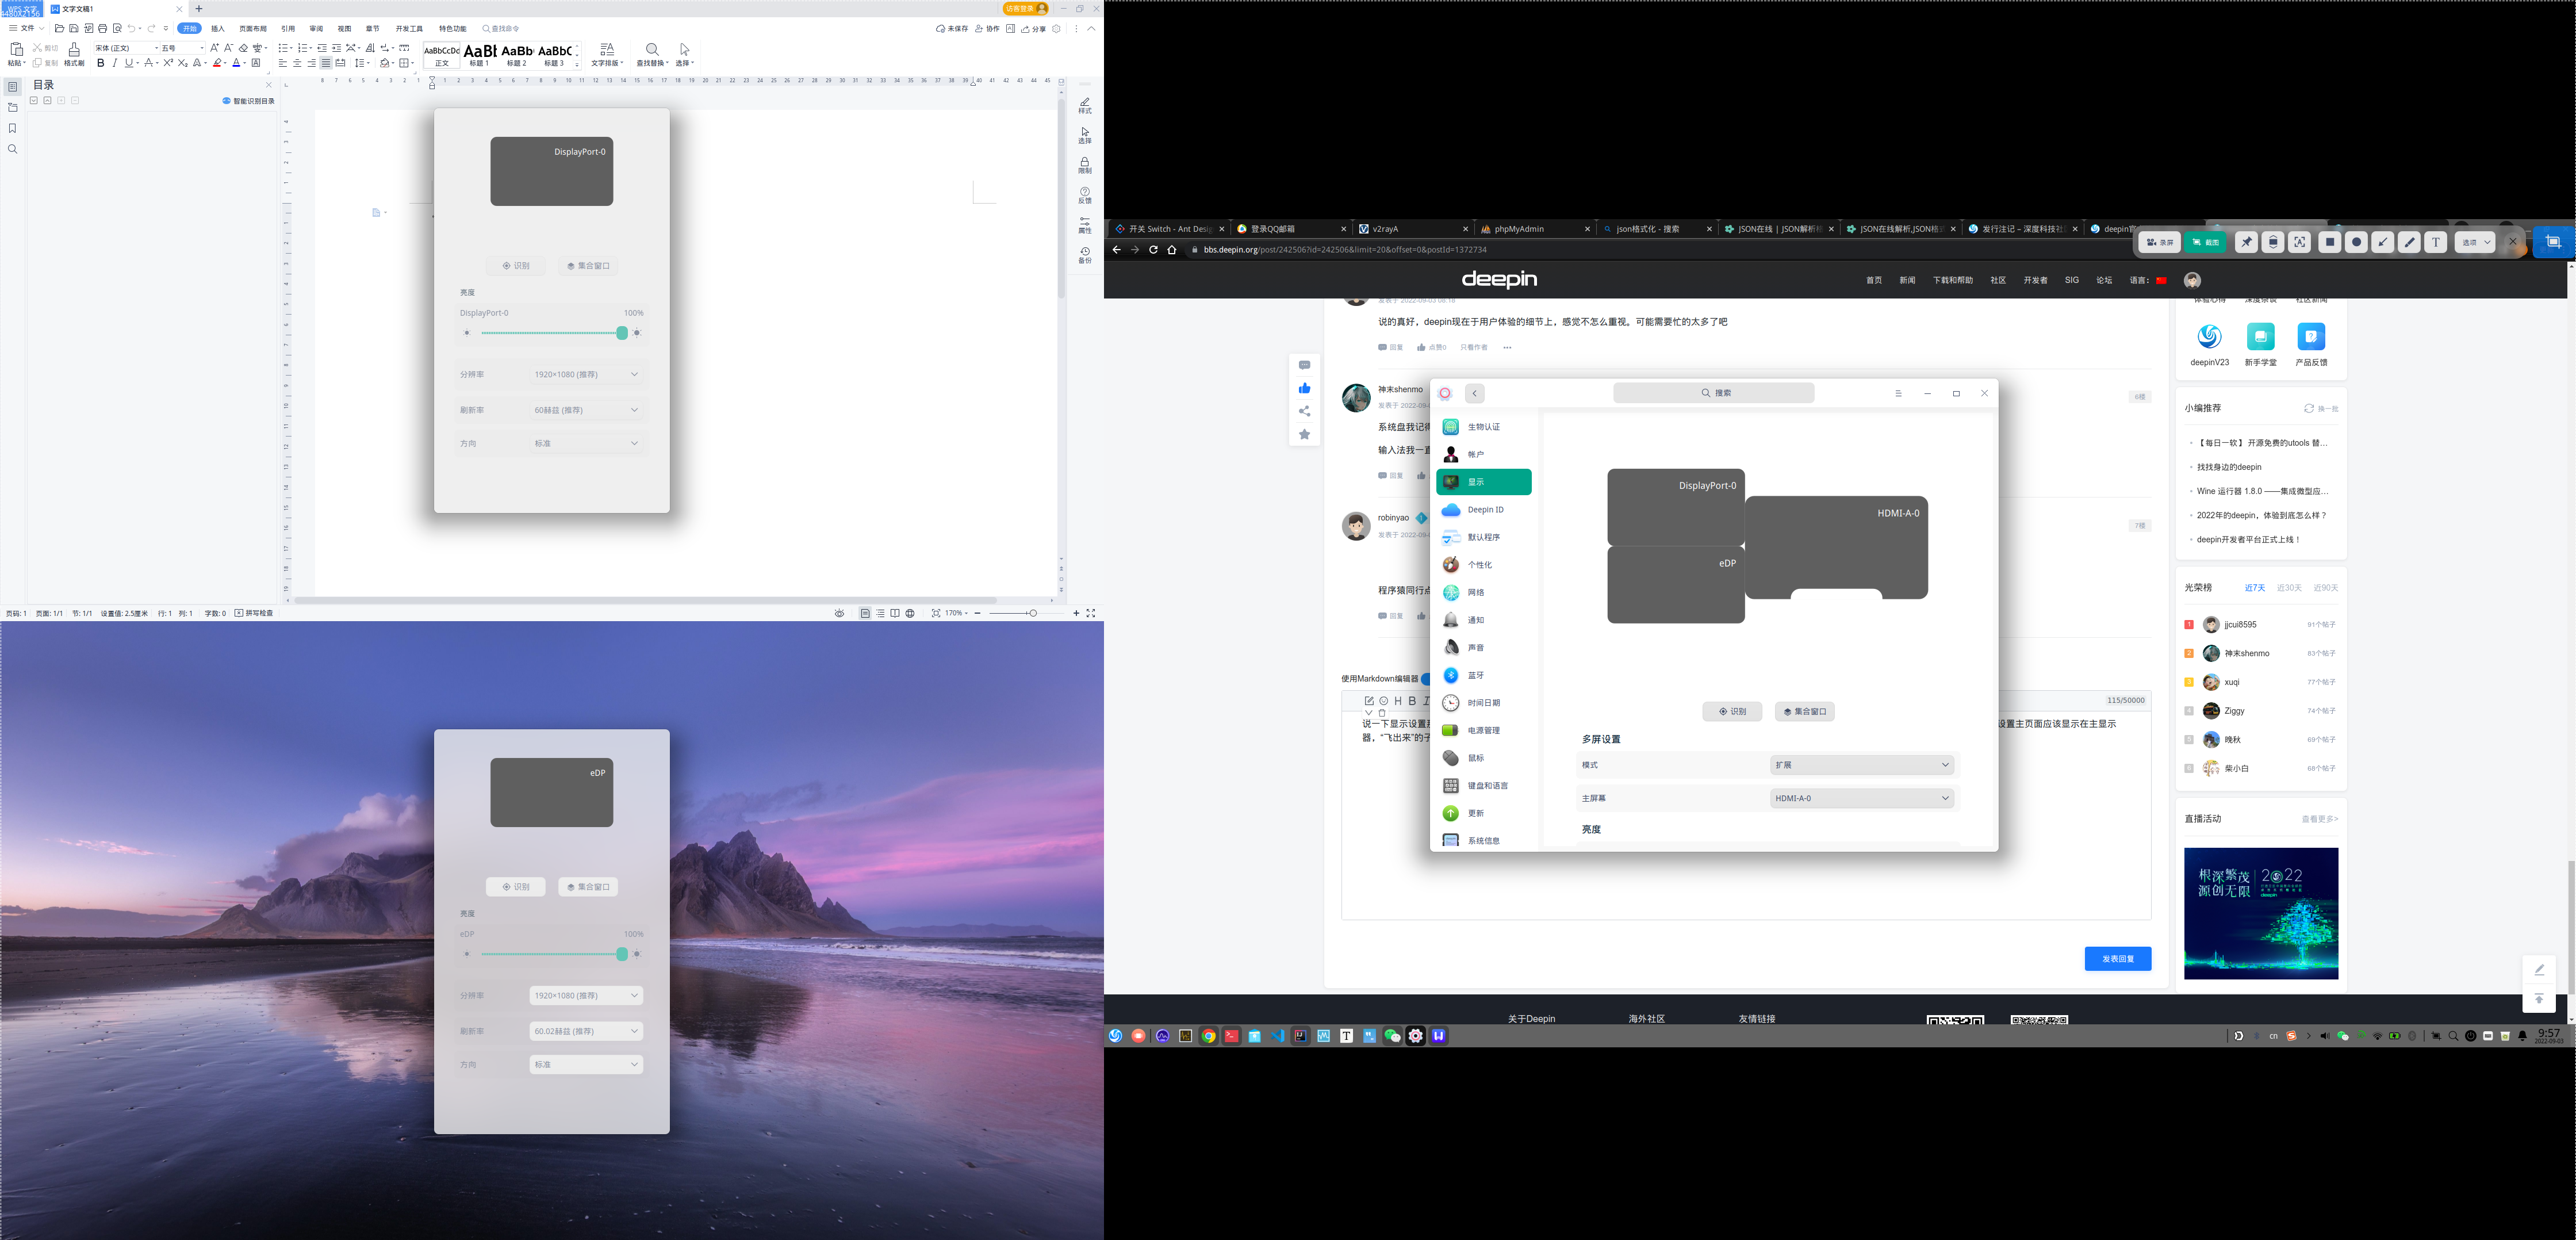Select the text tool in screenshot toolbar
The height and width of the screenshot is (1240, 2576).
(2436, 242)
